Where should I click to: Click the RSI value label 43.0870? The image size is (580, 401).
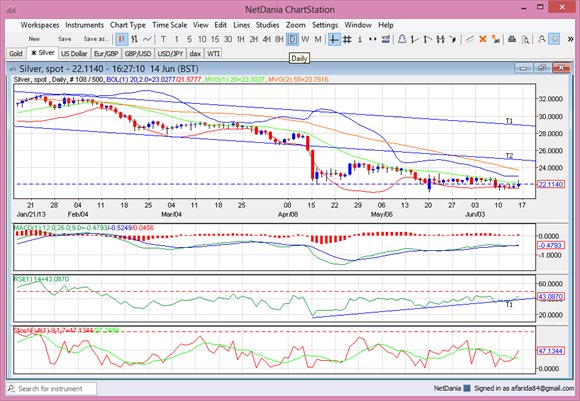(551, 296)
